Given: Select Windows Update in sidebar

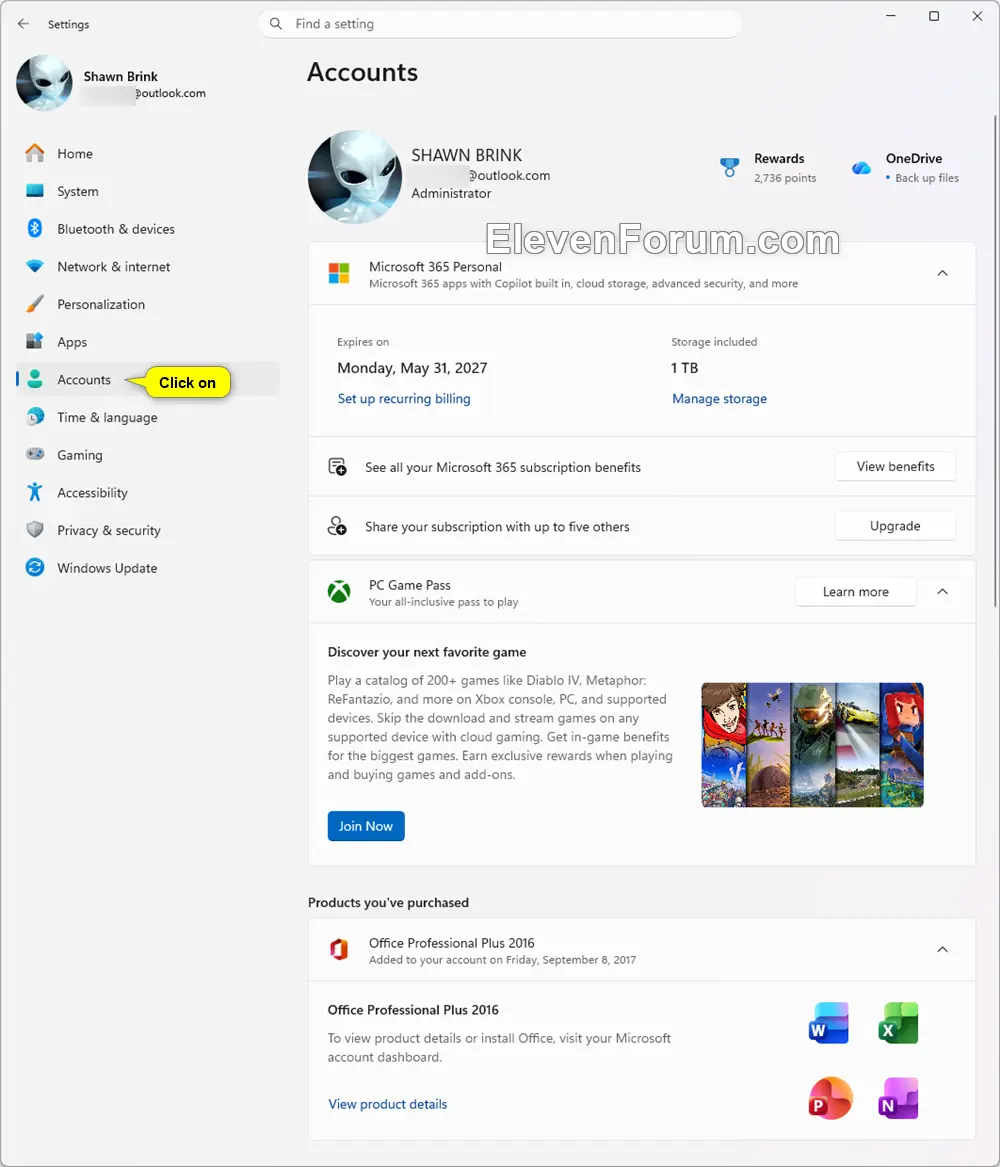Looking at the screenshot, I should pos(147,567).
